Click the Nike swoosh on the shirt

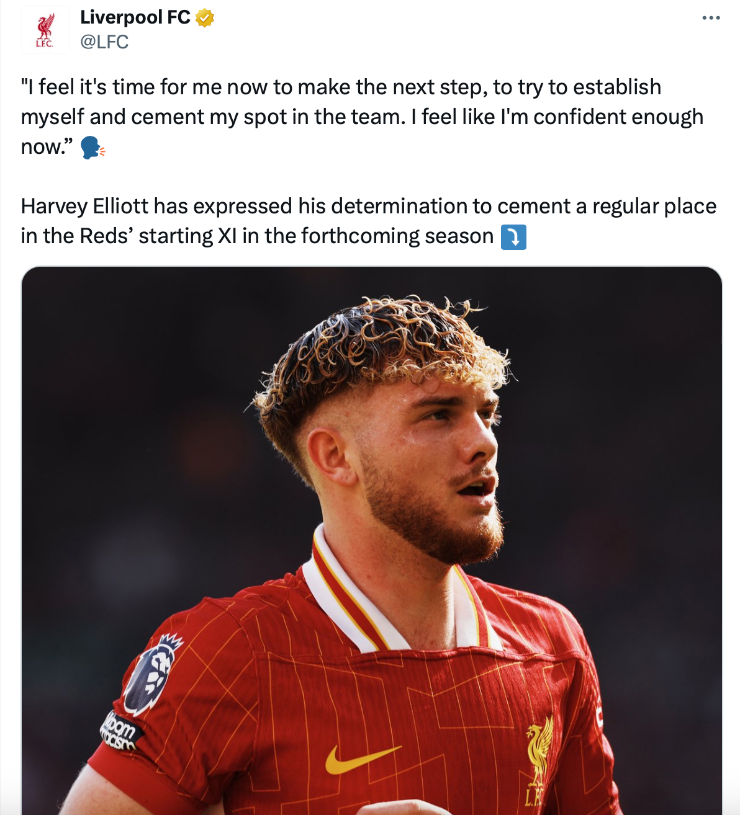pyautogui.click(x=362, y=758)
